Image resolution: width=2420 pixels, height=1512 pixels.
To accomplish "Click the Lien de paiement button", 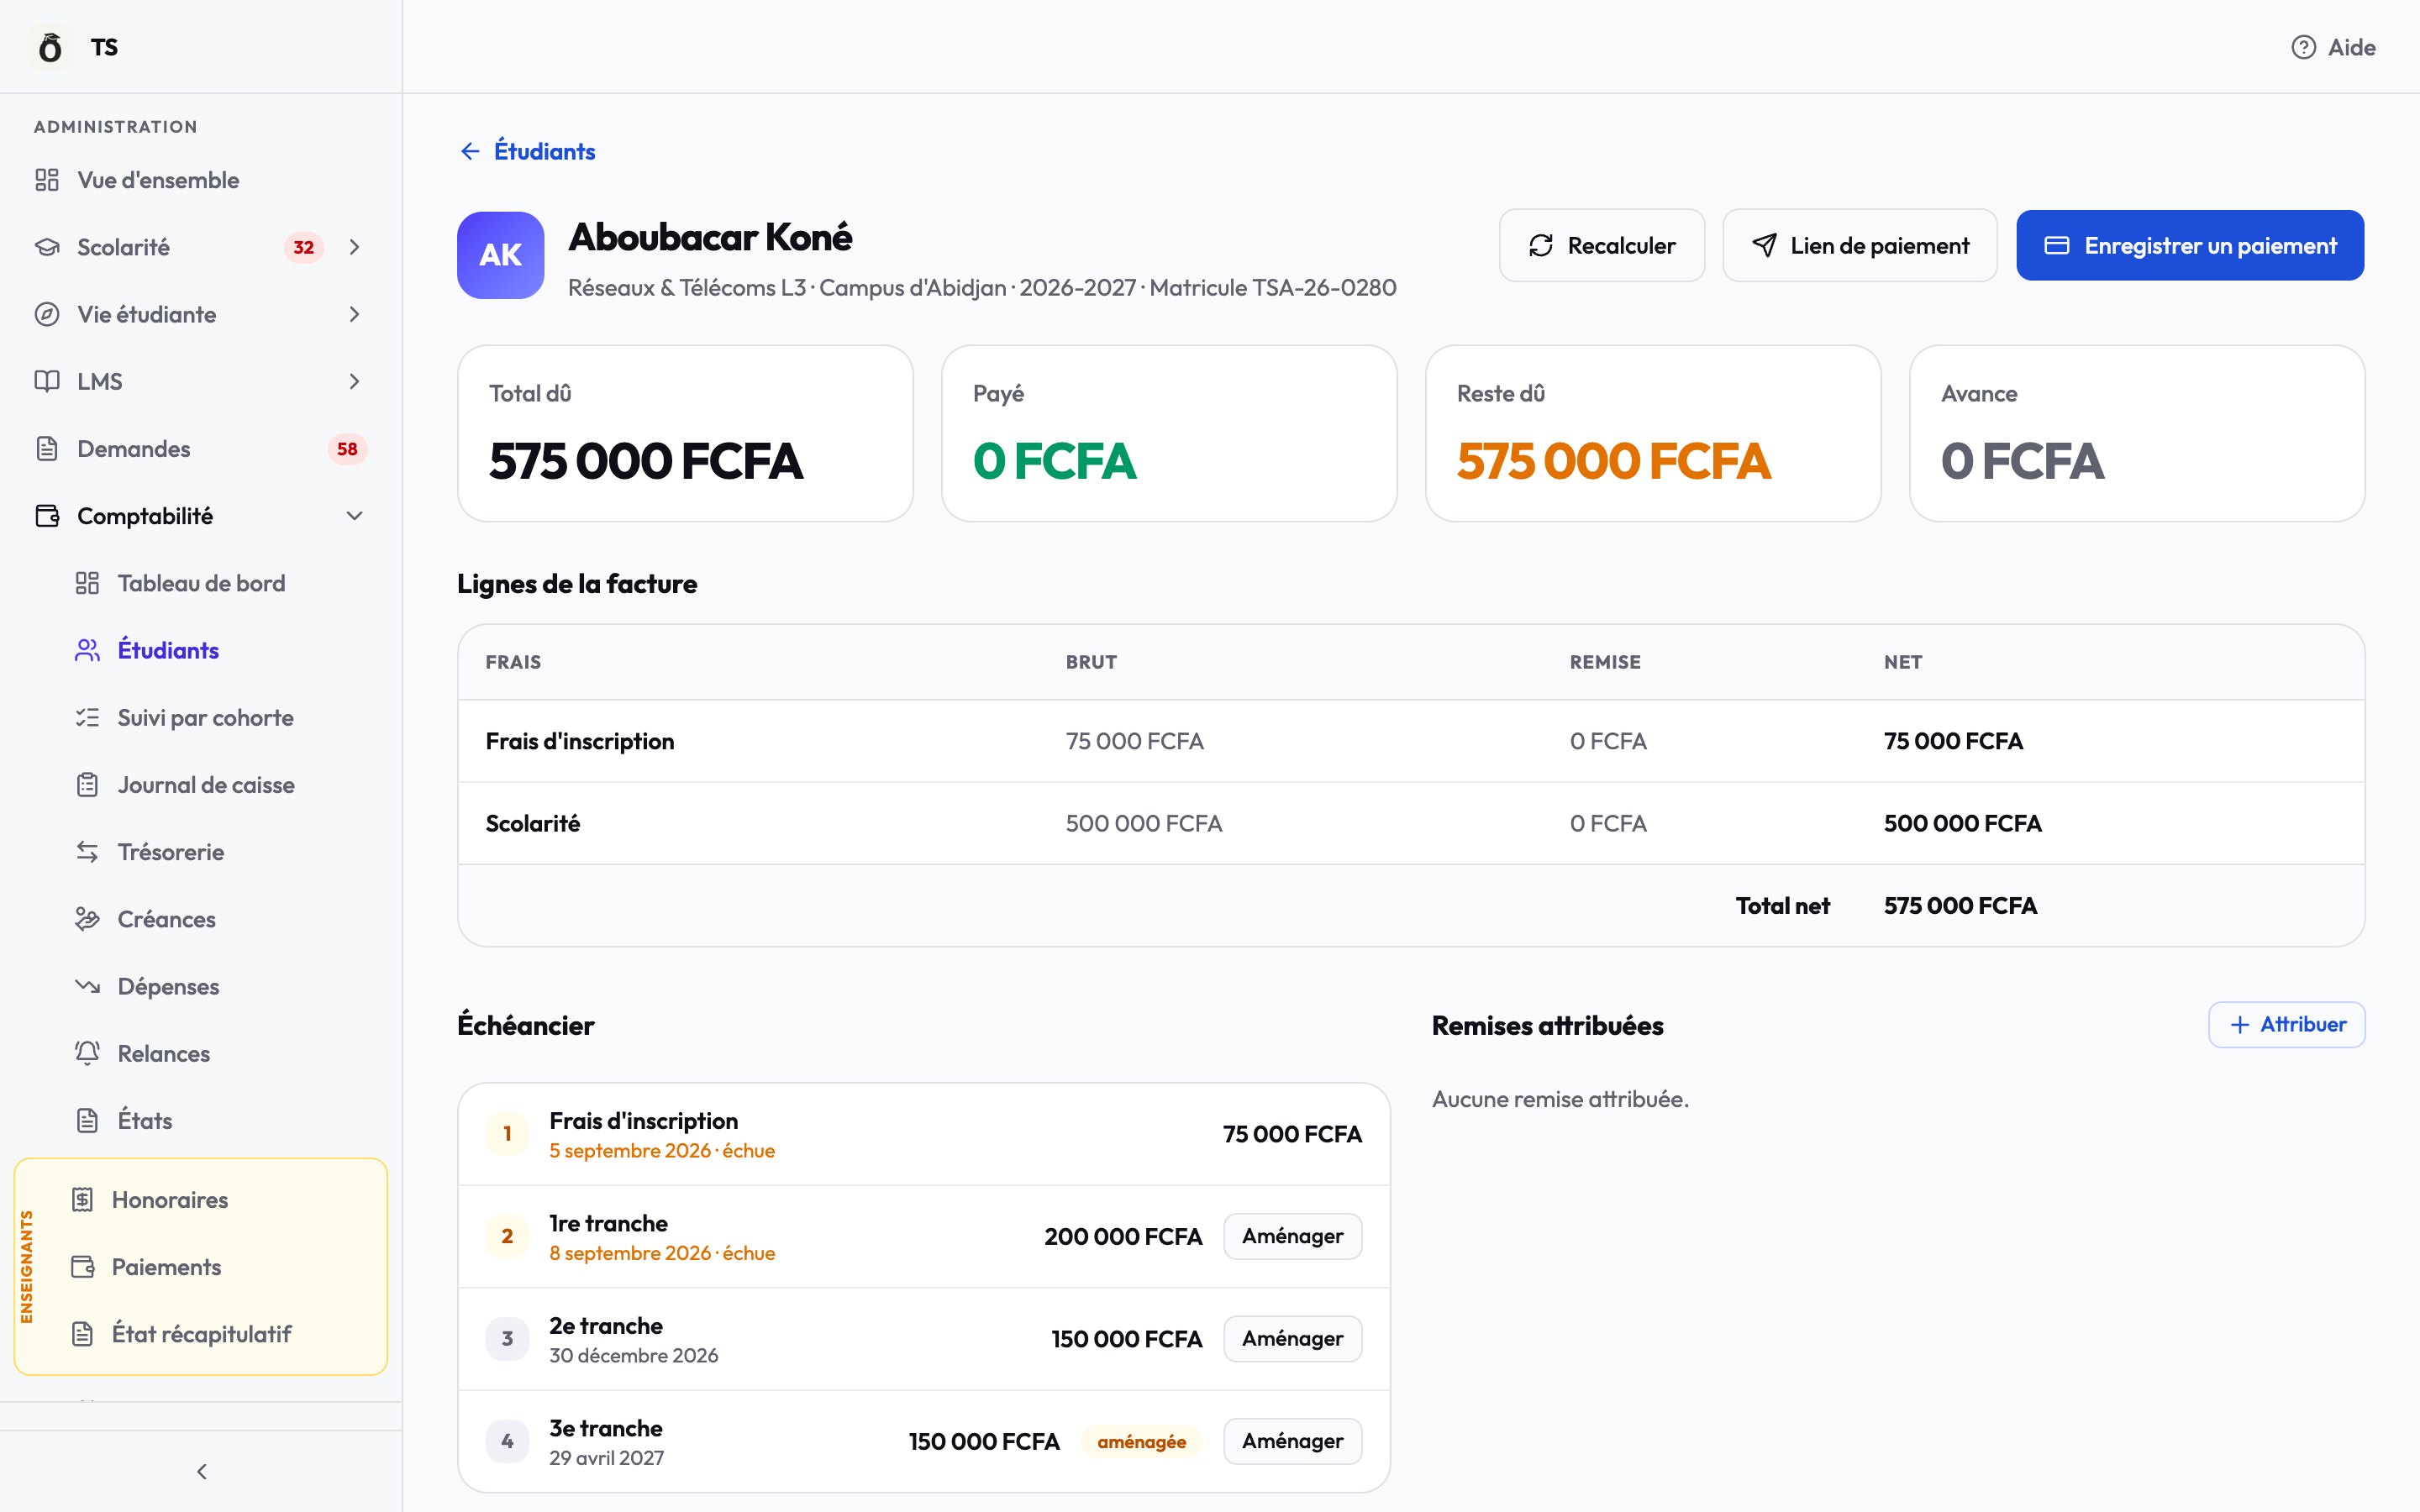I will point(1859,245).
